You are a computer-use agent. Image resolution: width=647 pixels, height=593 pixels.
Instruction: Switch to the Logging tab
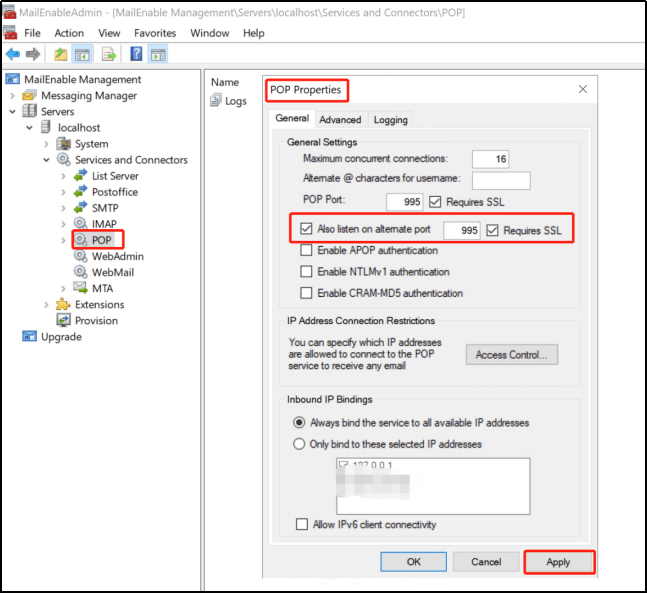pos(390,119)
